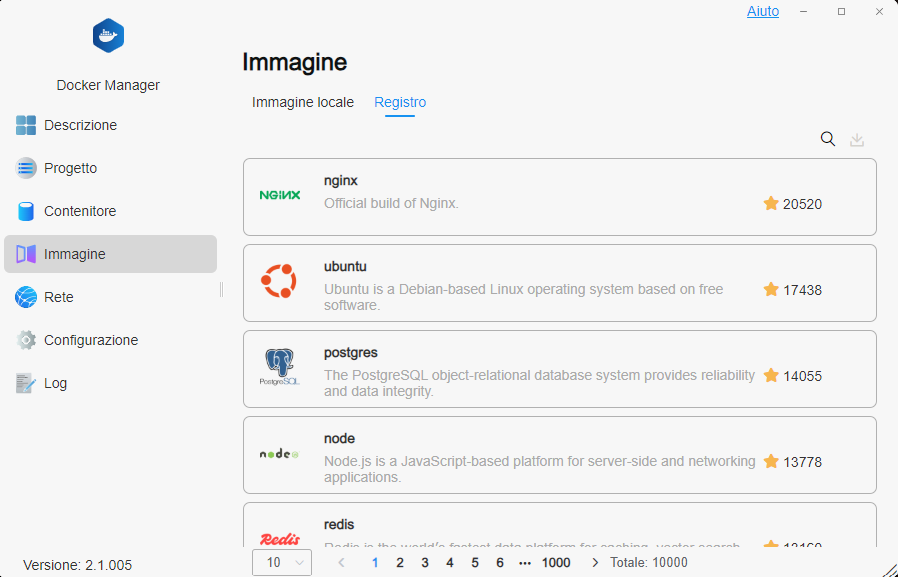Image resolution: width=898 pixels, height=577 pixels.
Task: Go to page 3
Action: click(425, 563)
